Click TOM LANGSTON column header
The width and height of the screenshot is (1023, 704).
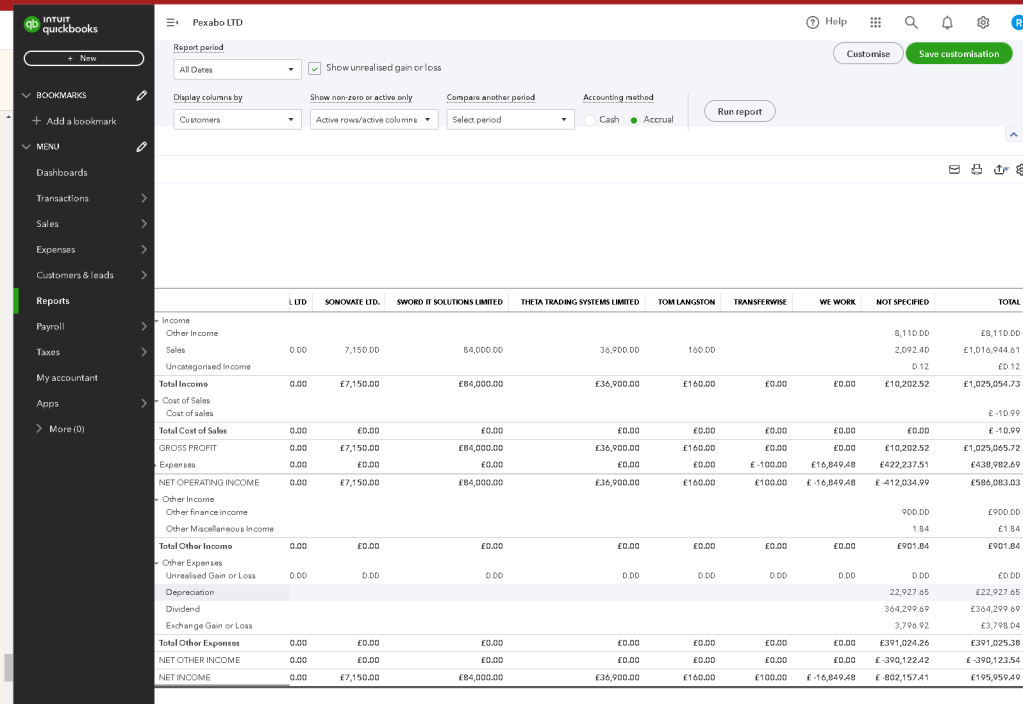(686, 302)
